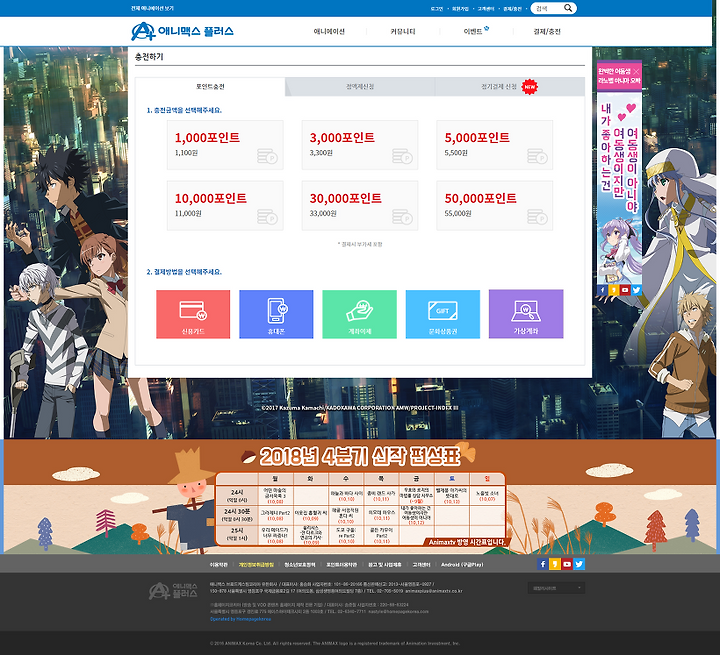Screen dimensions: 720x655
Task: Choose bank transfer payment (계좌이체)
Action: click(x=360, y=314)
